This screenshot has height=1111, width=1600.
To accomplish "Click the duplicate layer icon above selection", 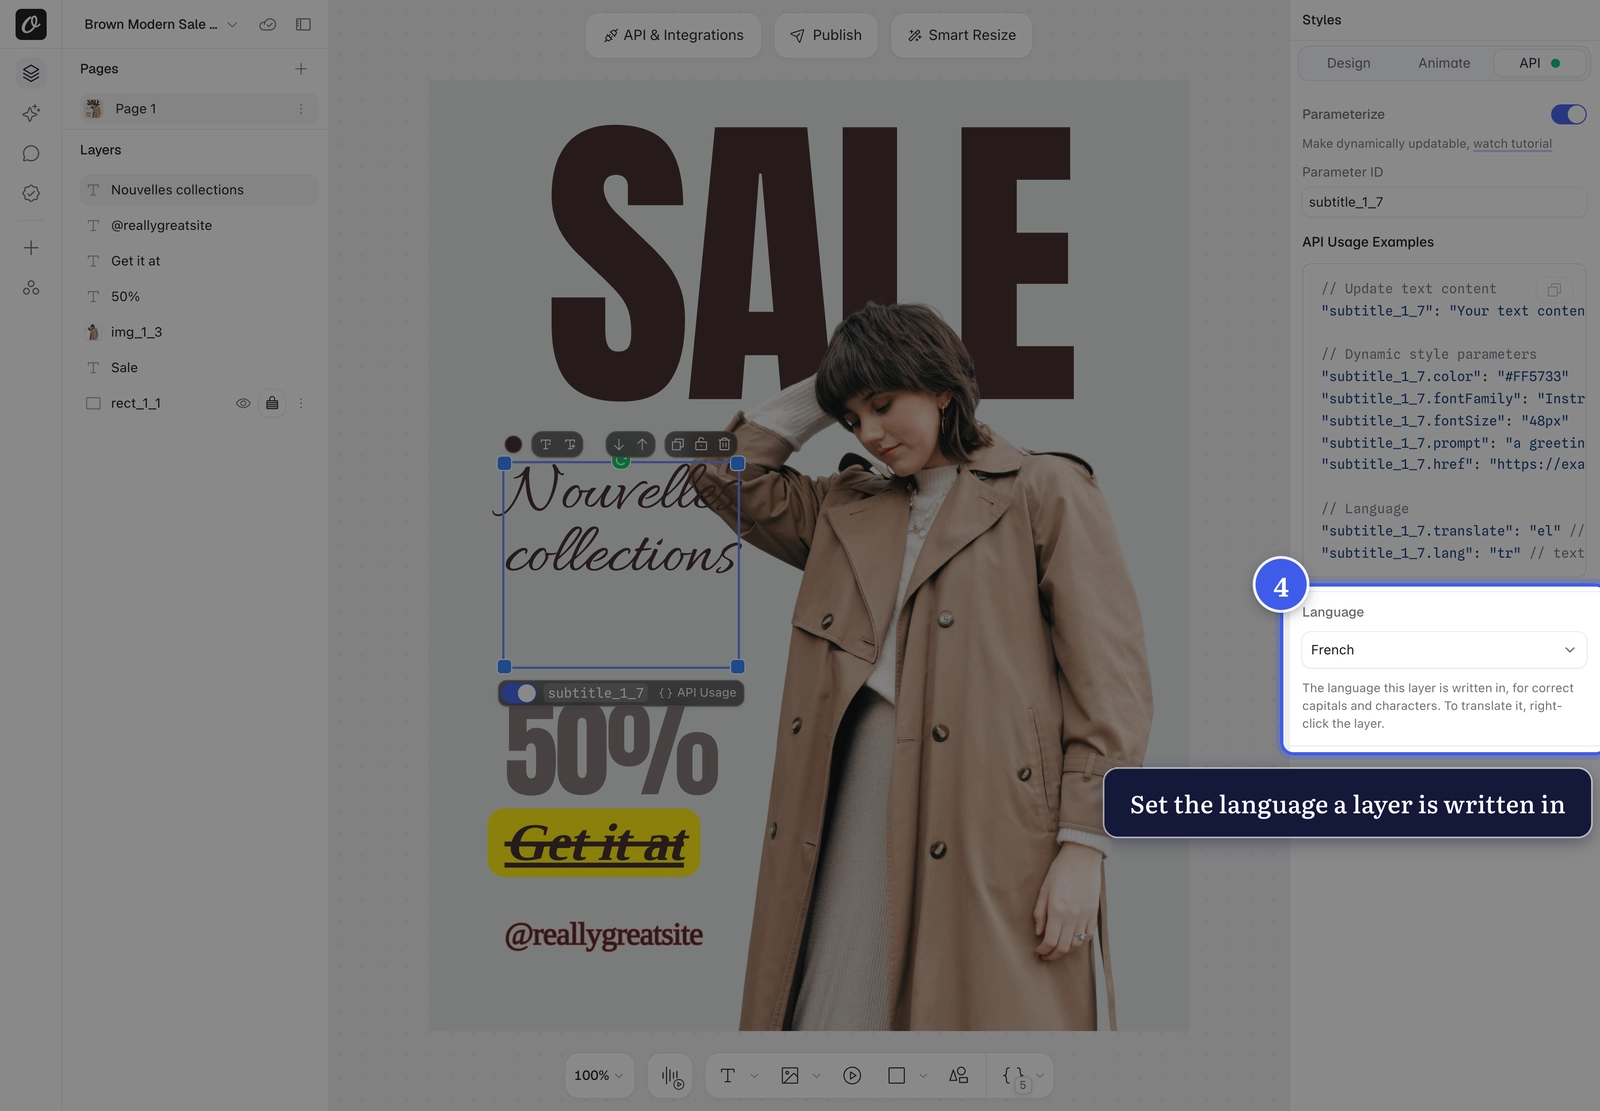I will (678, 444).
